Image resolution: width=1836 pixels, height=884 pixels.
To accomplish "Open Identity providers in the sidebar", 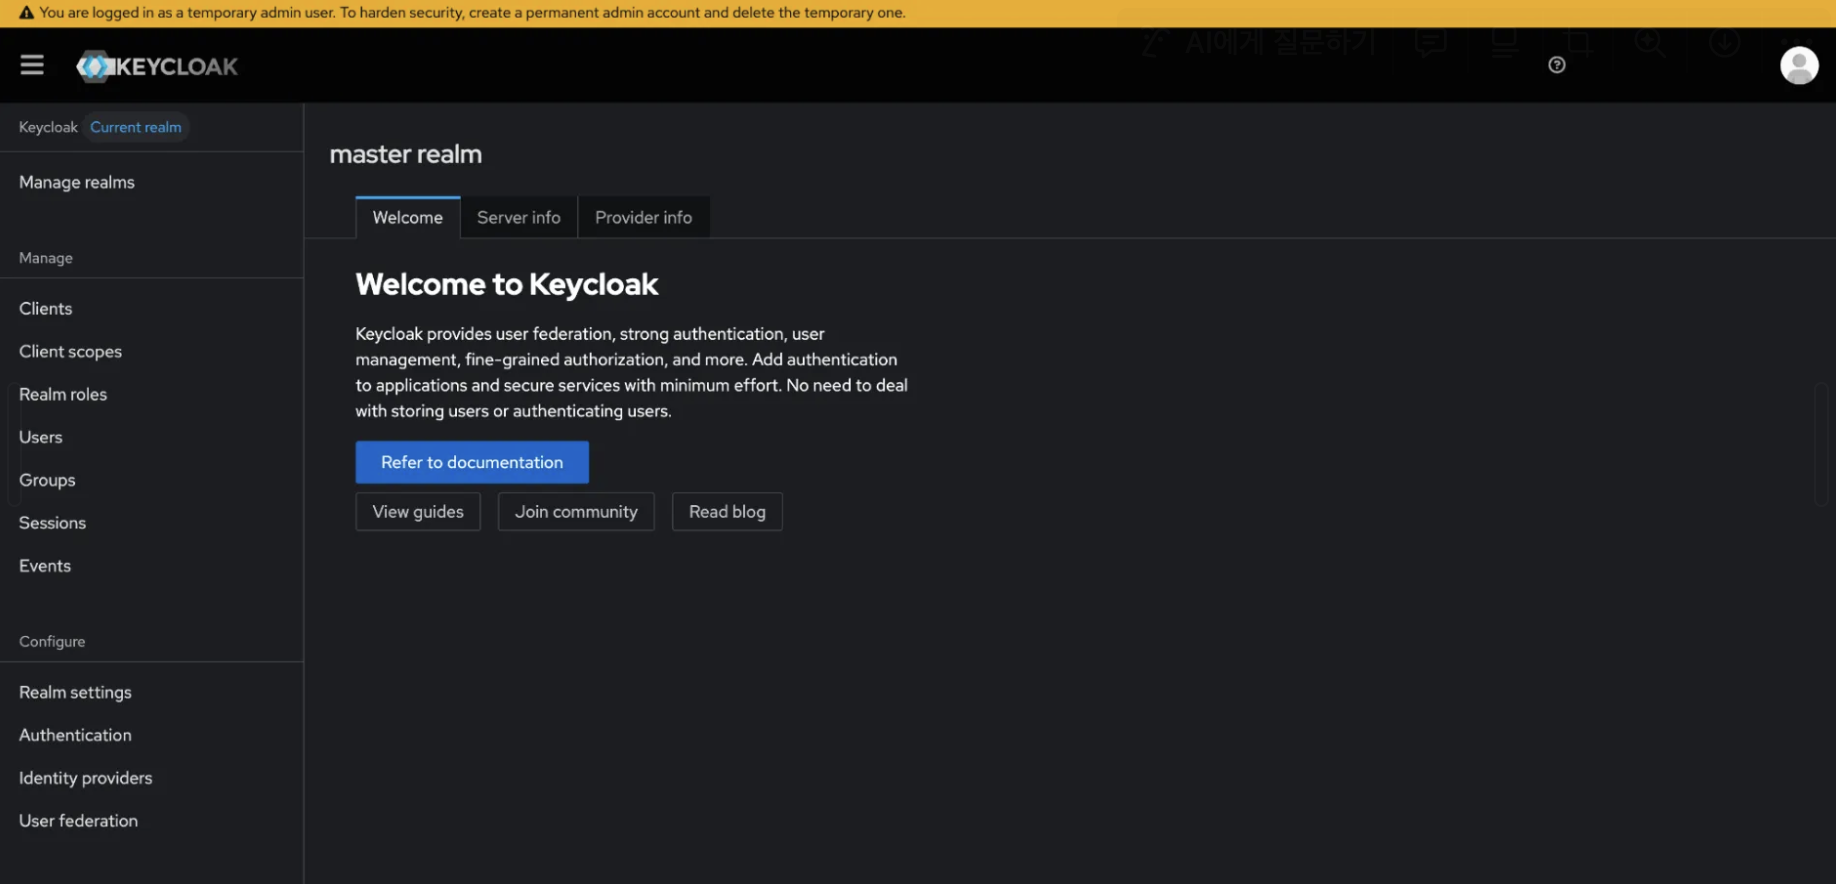I will (86, 778).
